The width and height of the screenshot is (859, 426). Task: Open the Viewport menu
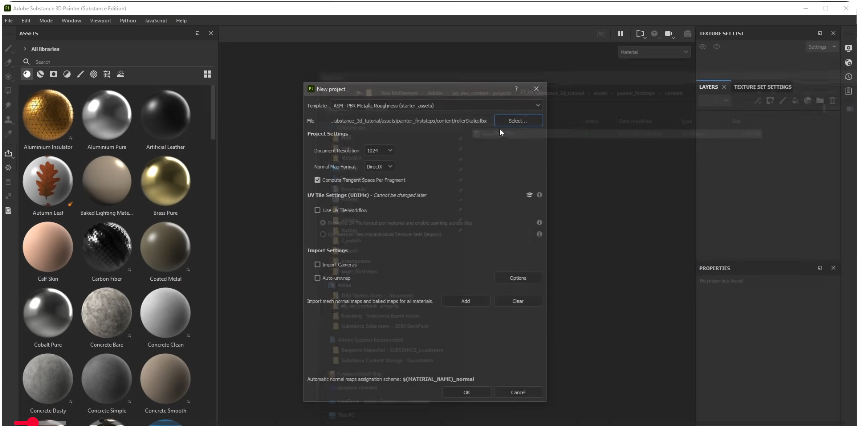tap(100, 20)
